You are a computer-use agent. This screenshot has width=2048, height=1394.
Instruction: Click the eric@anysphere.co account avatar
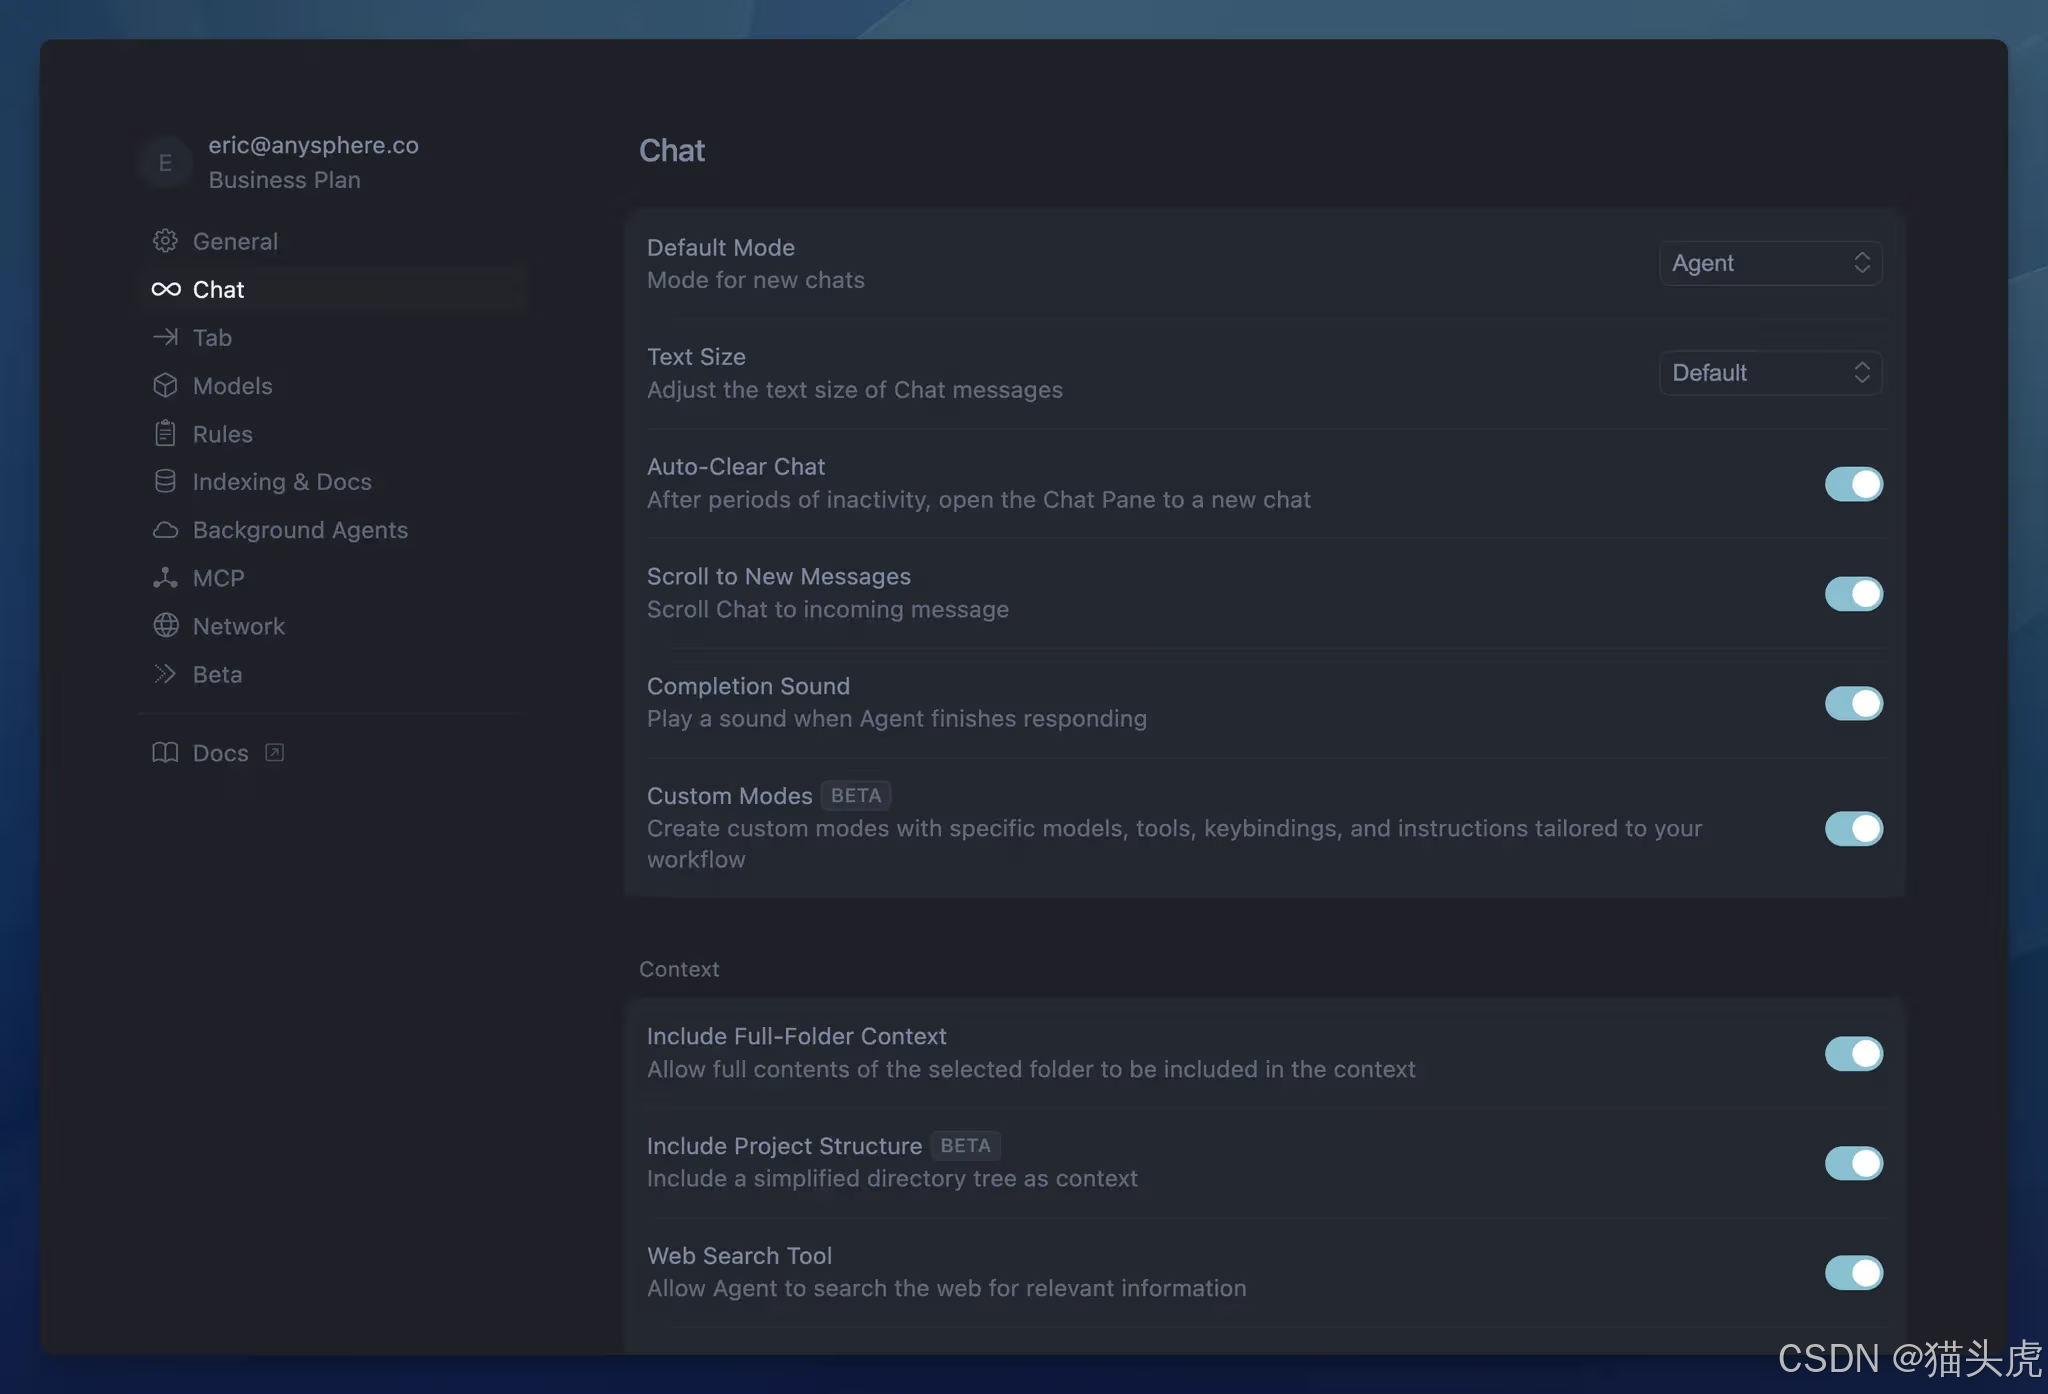(x=165, y=162)
